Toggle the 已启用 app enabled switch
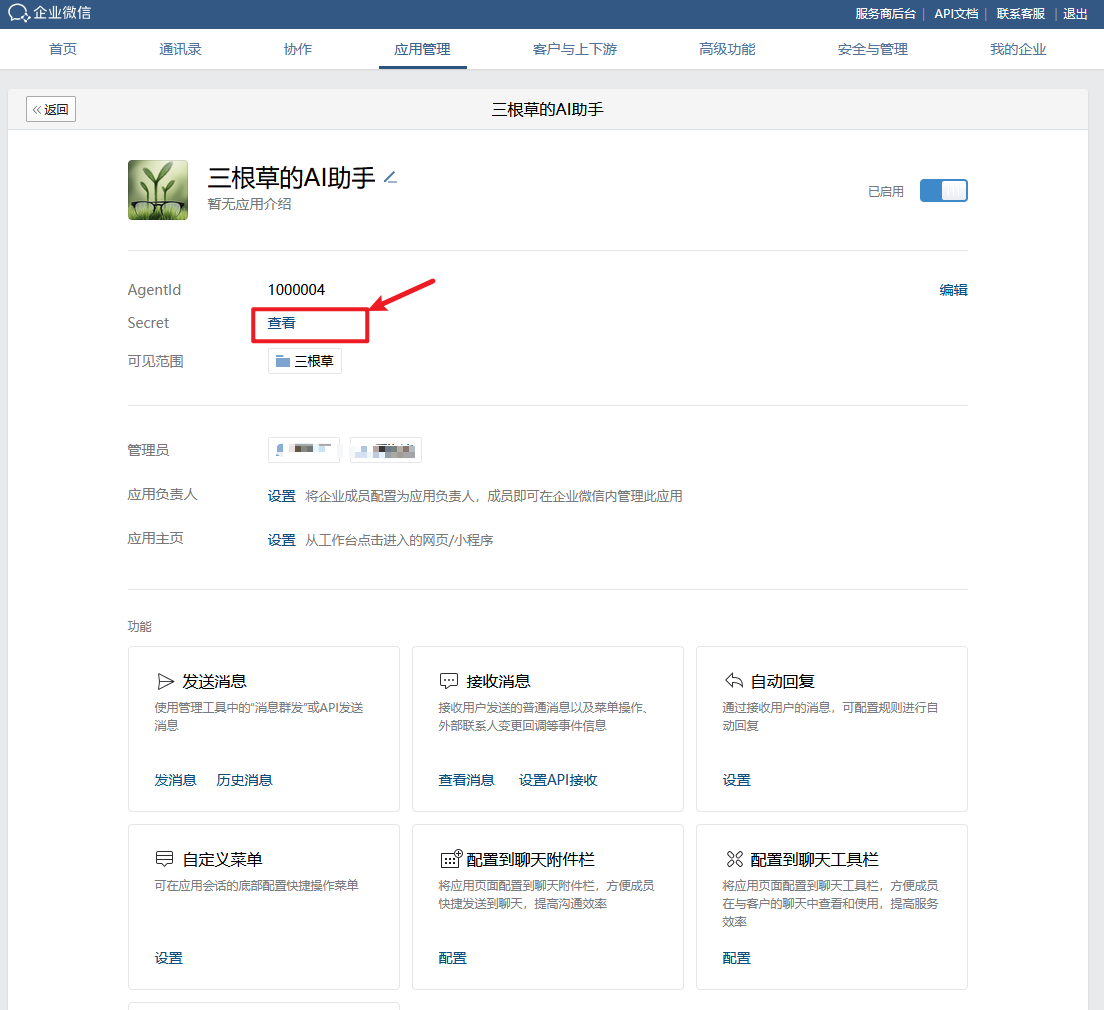Viewport: 1104px width, 1010px height. [943, 191]
